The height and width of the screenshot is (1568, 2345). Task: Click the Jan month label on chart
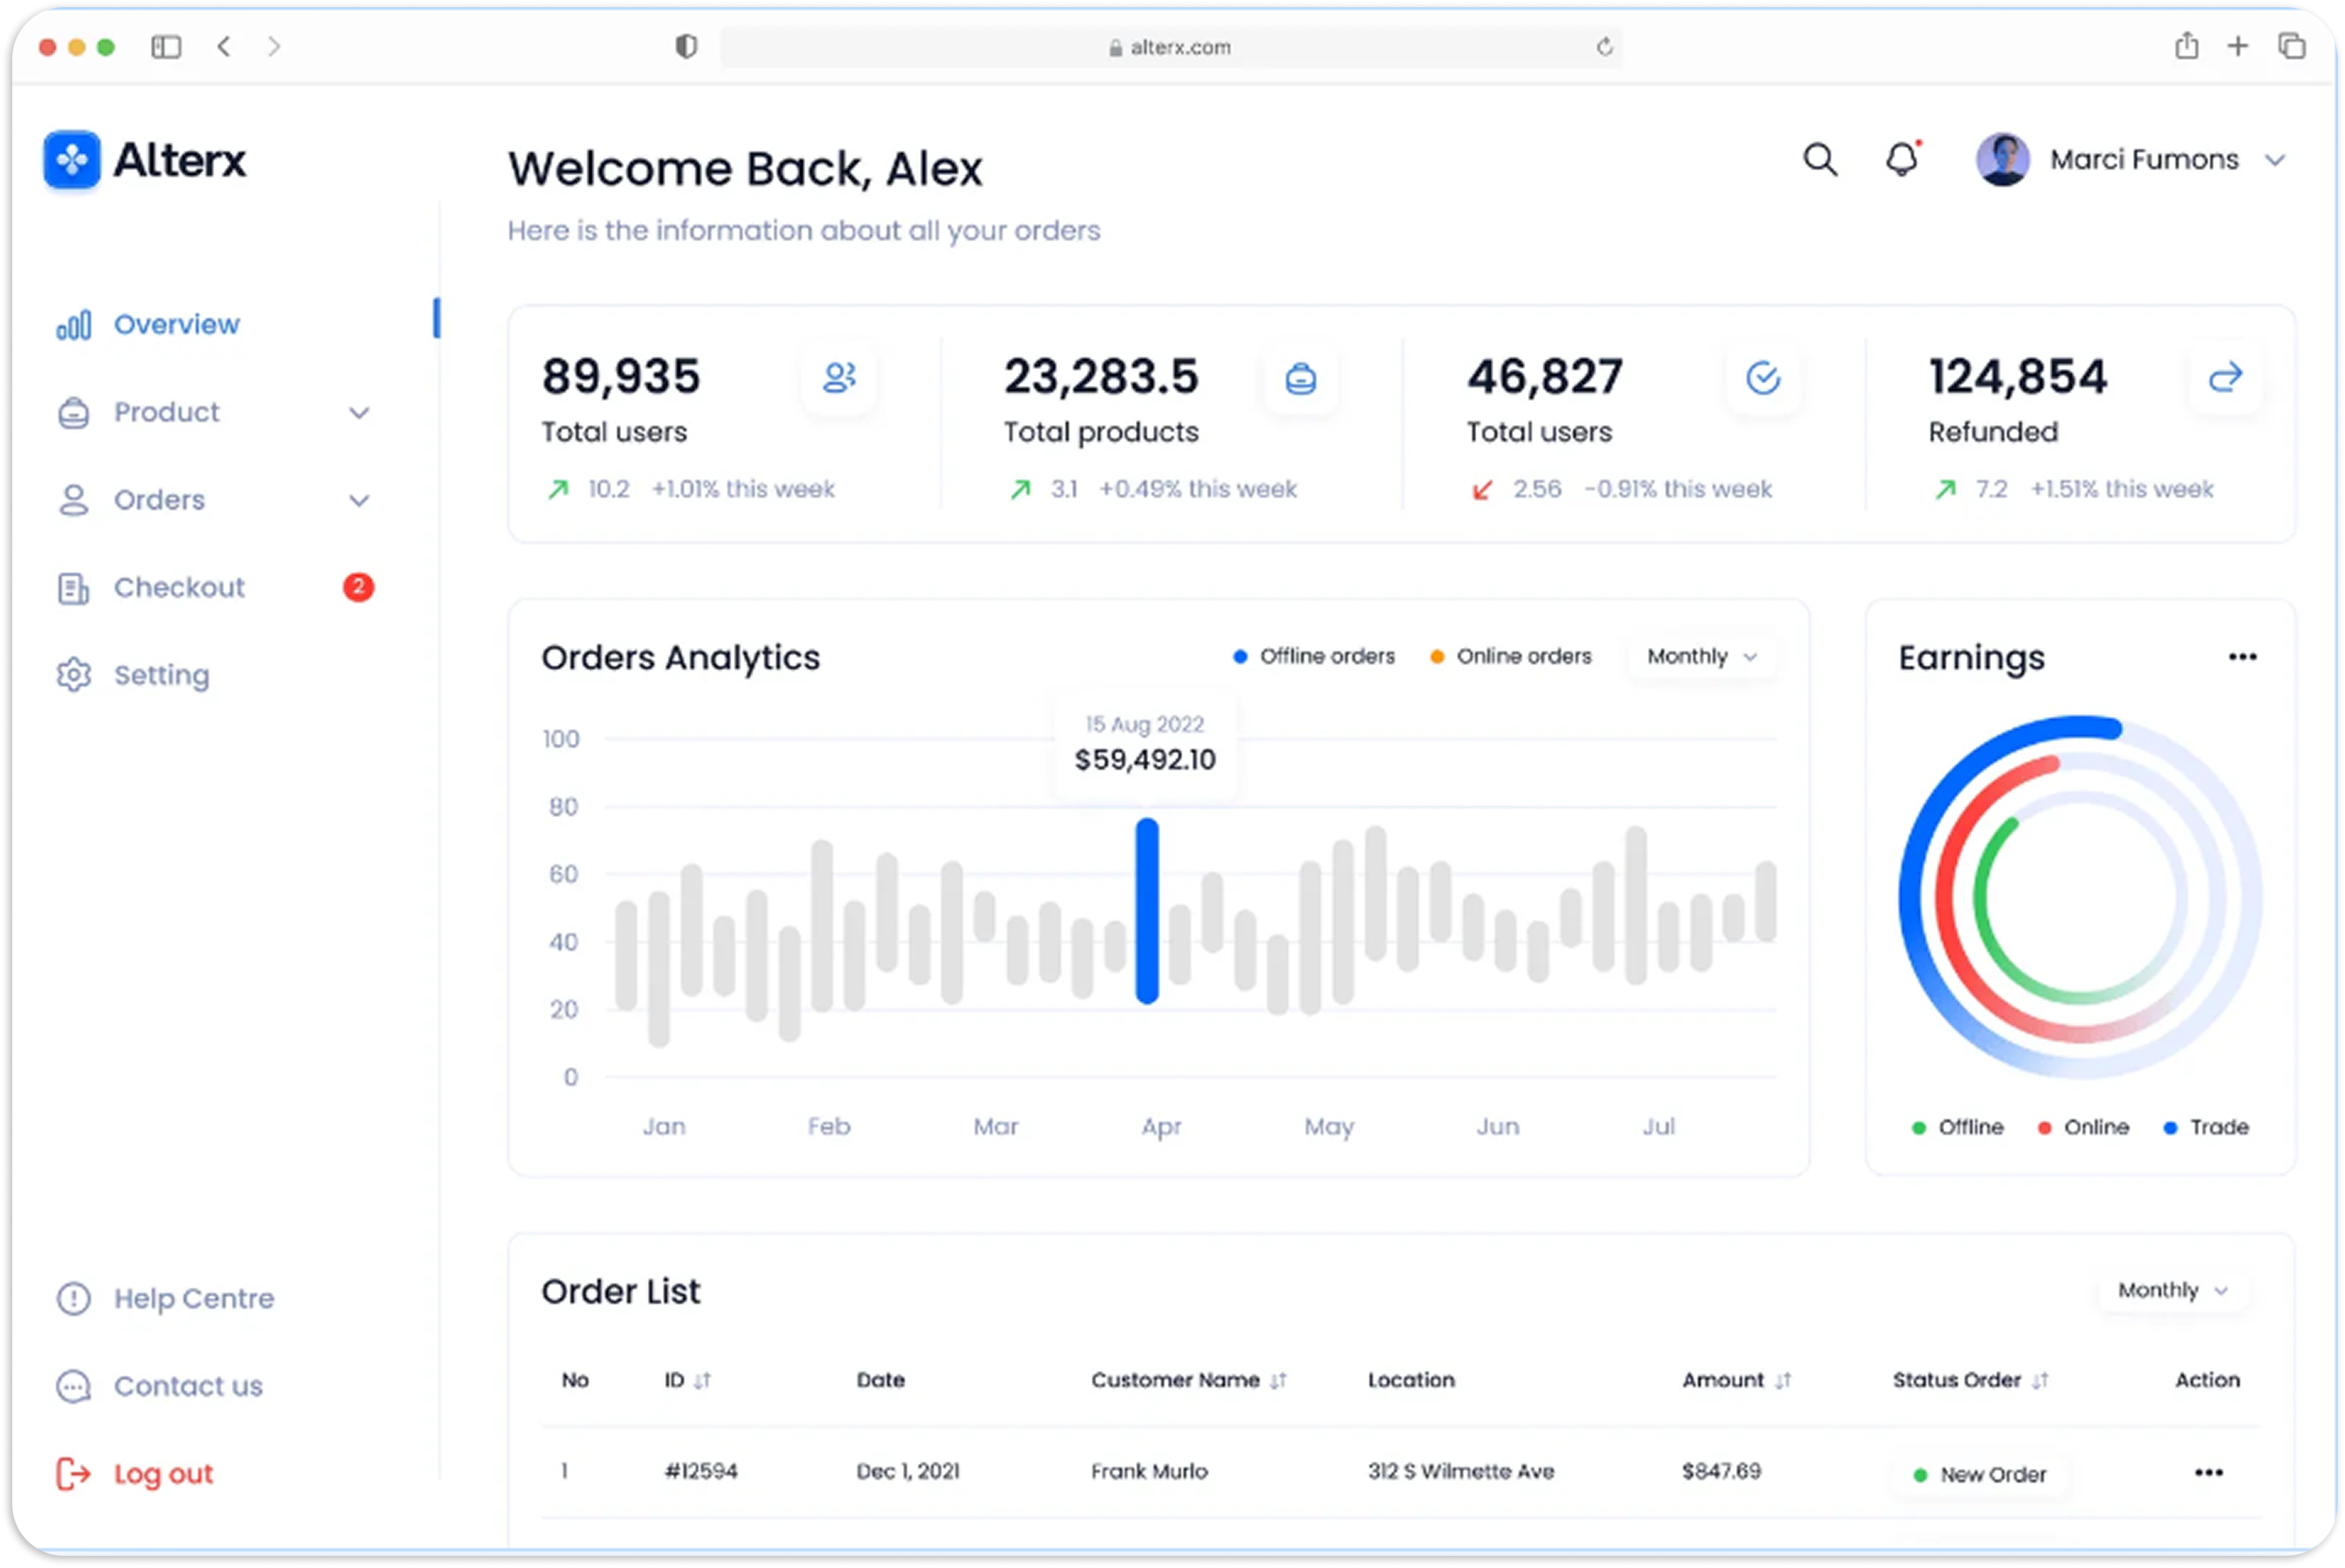[663, 1126]
